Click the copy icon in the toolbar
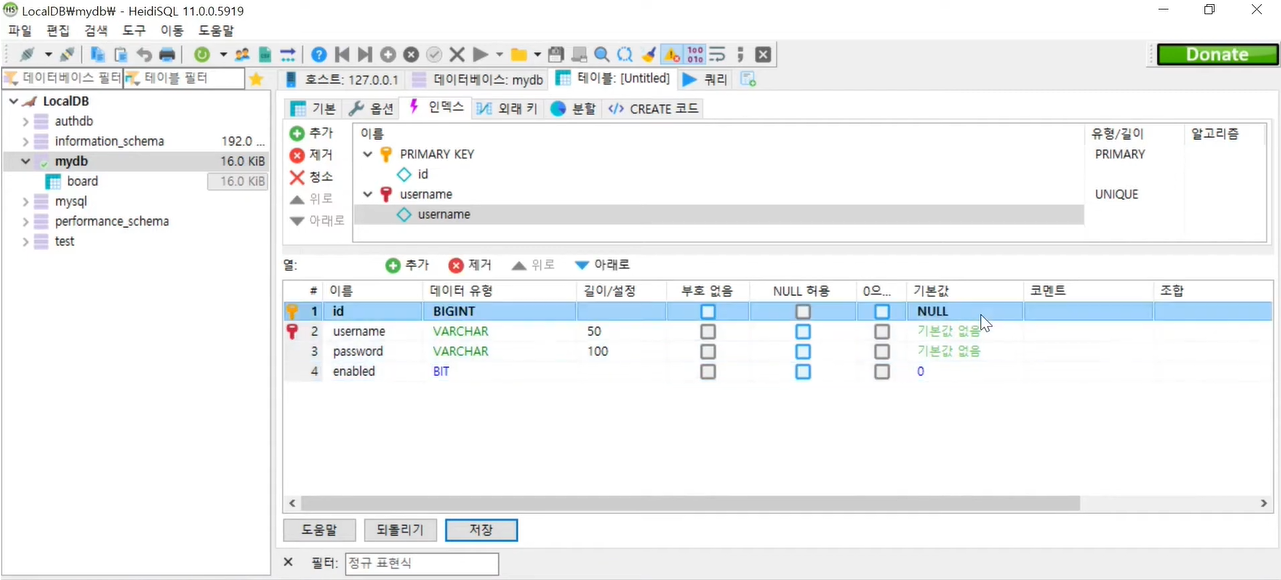Viewport: 1281px width, 580px height. pos(97,54)
